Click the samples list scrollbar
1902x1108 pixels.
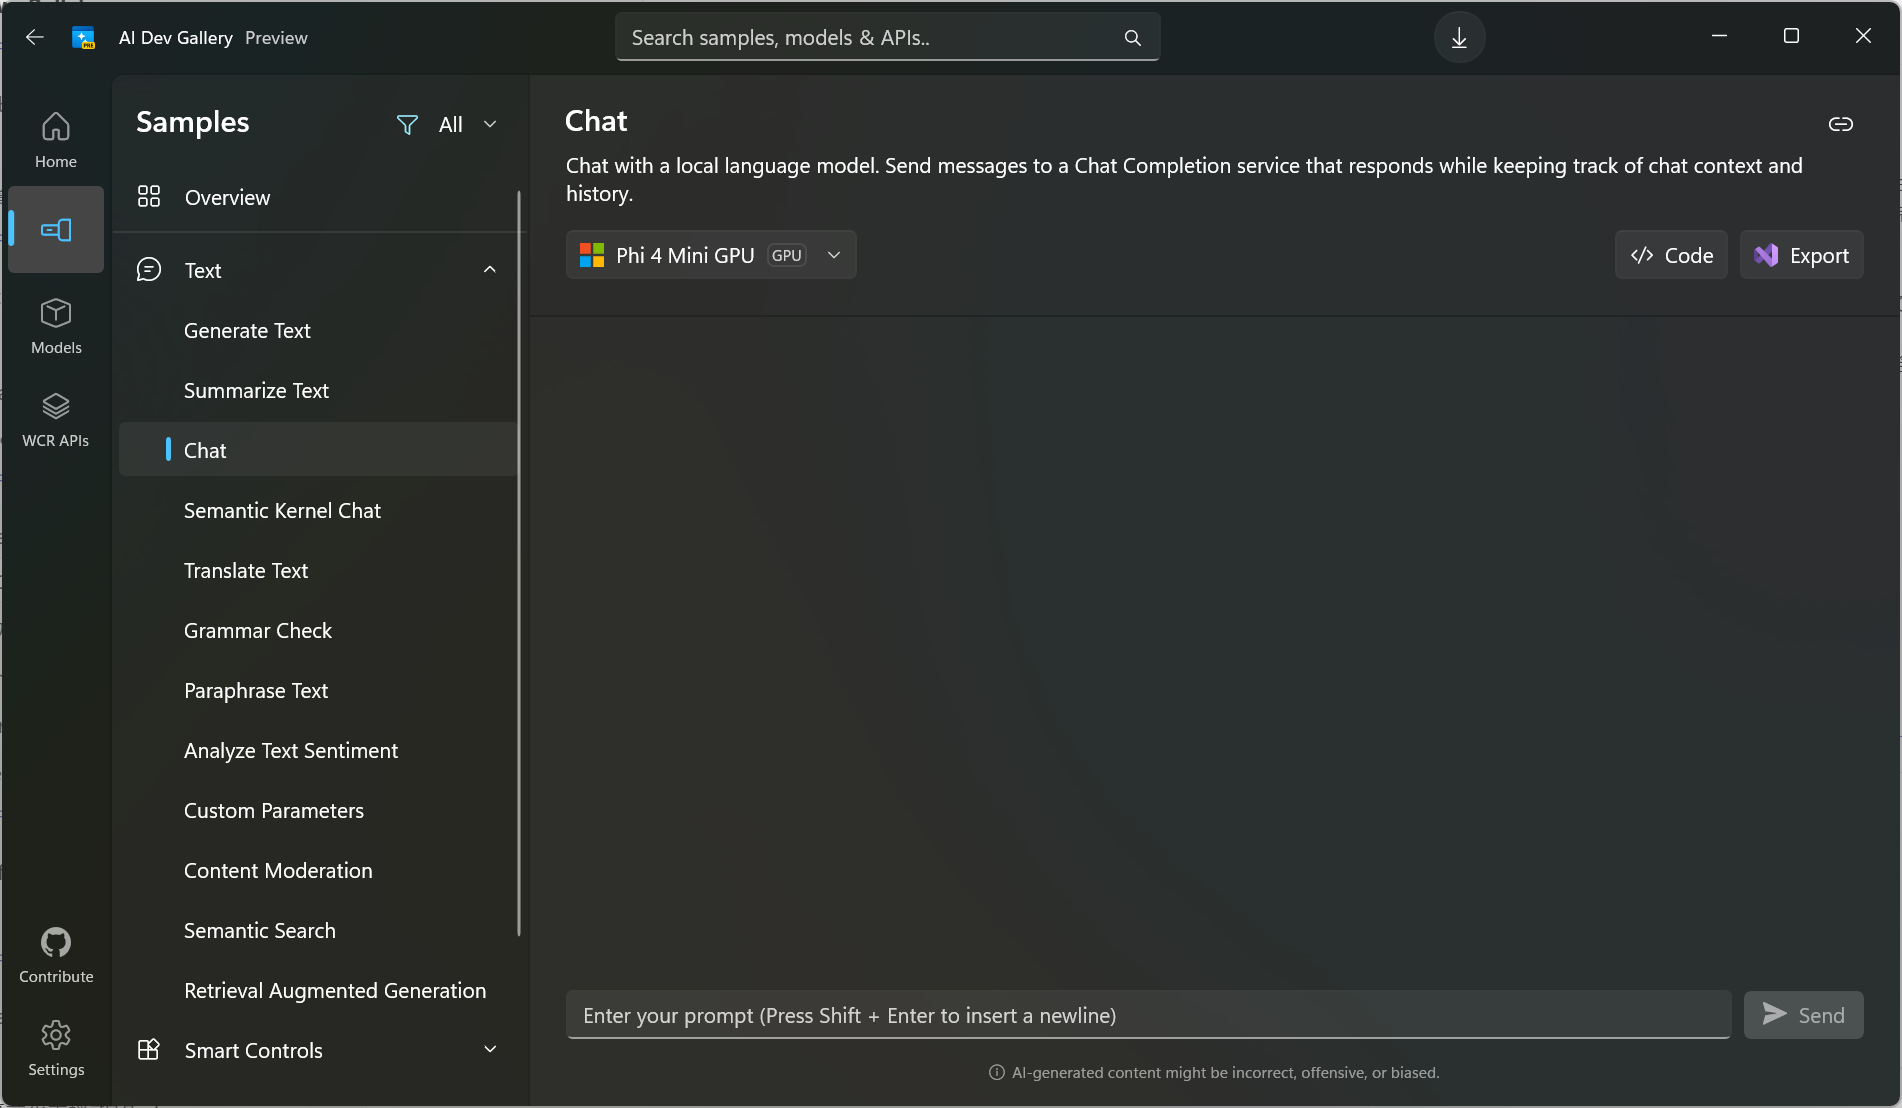pos(519,560)
